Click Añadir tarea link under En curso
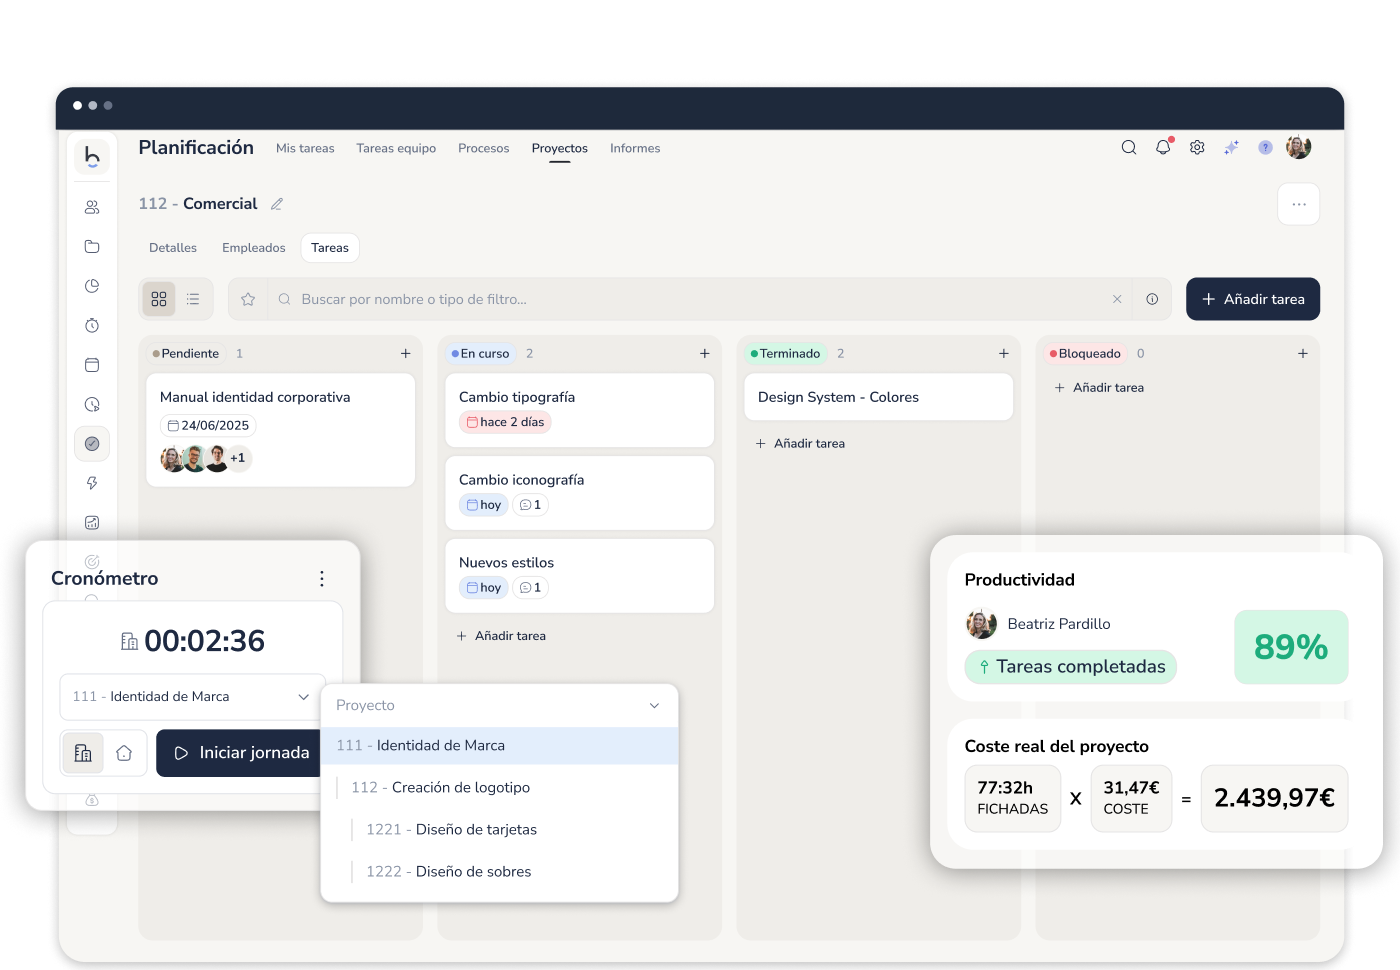The image size is (1400, 970). [x=501, y=636]
